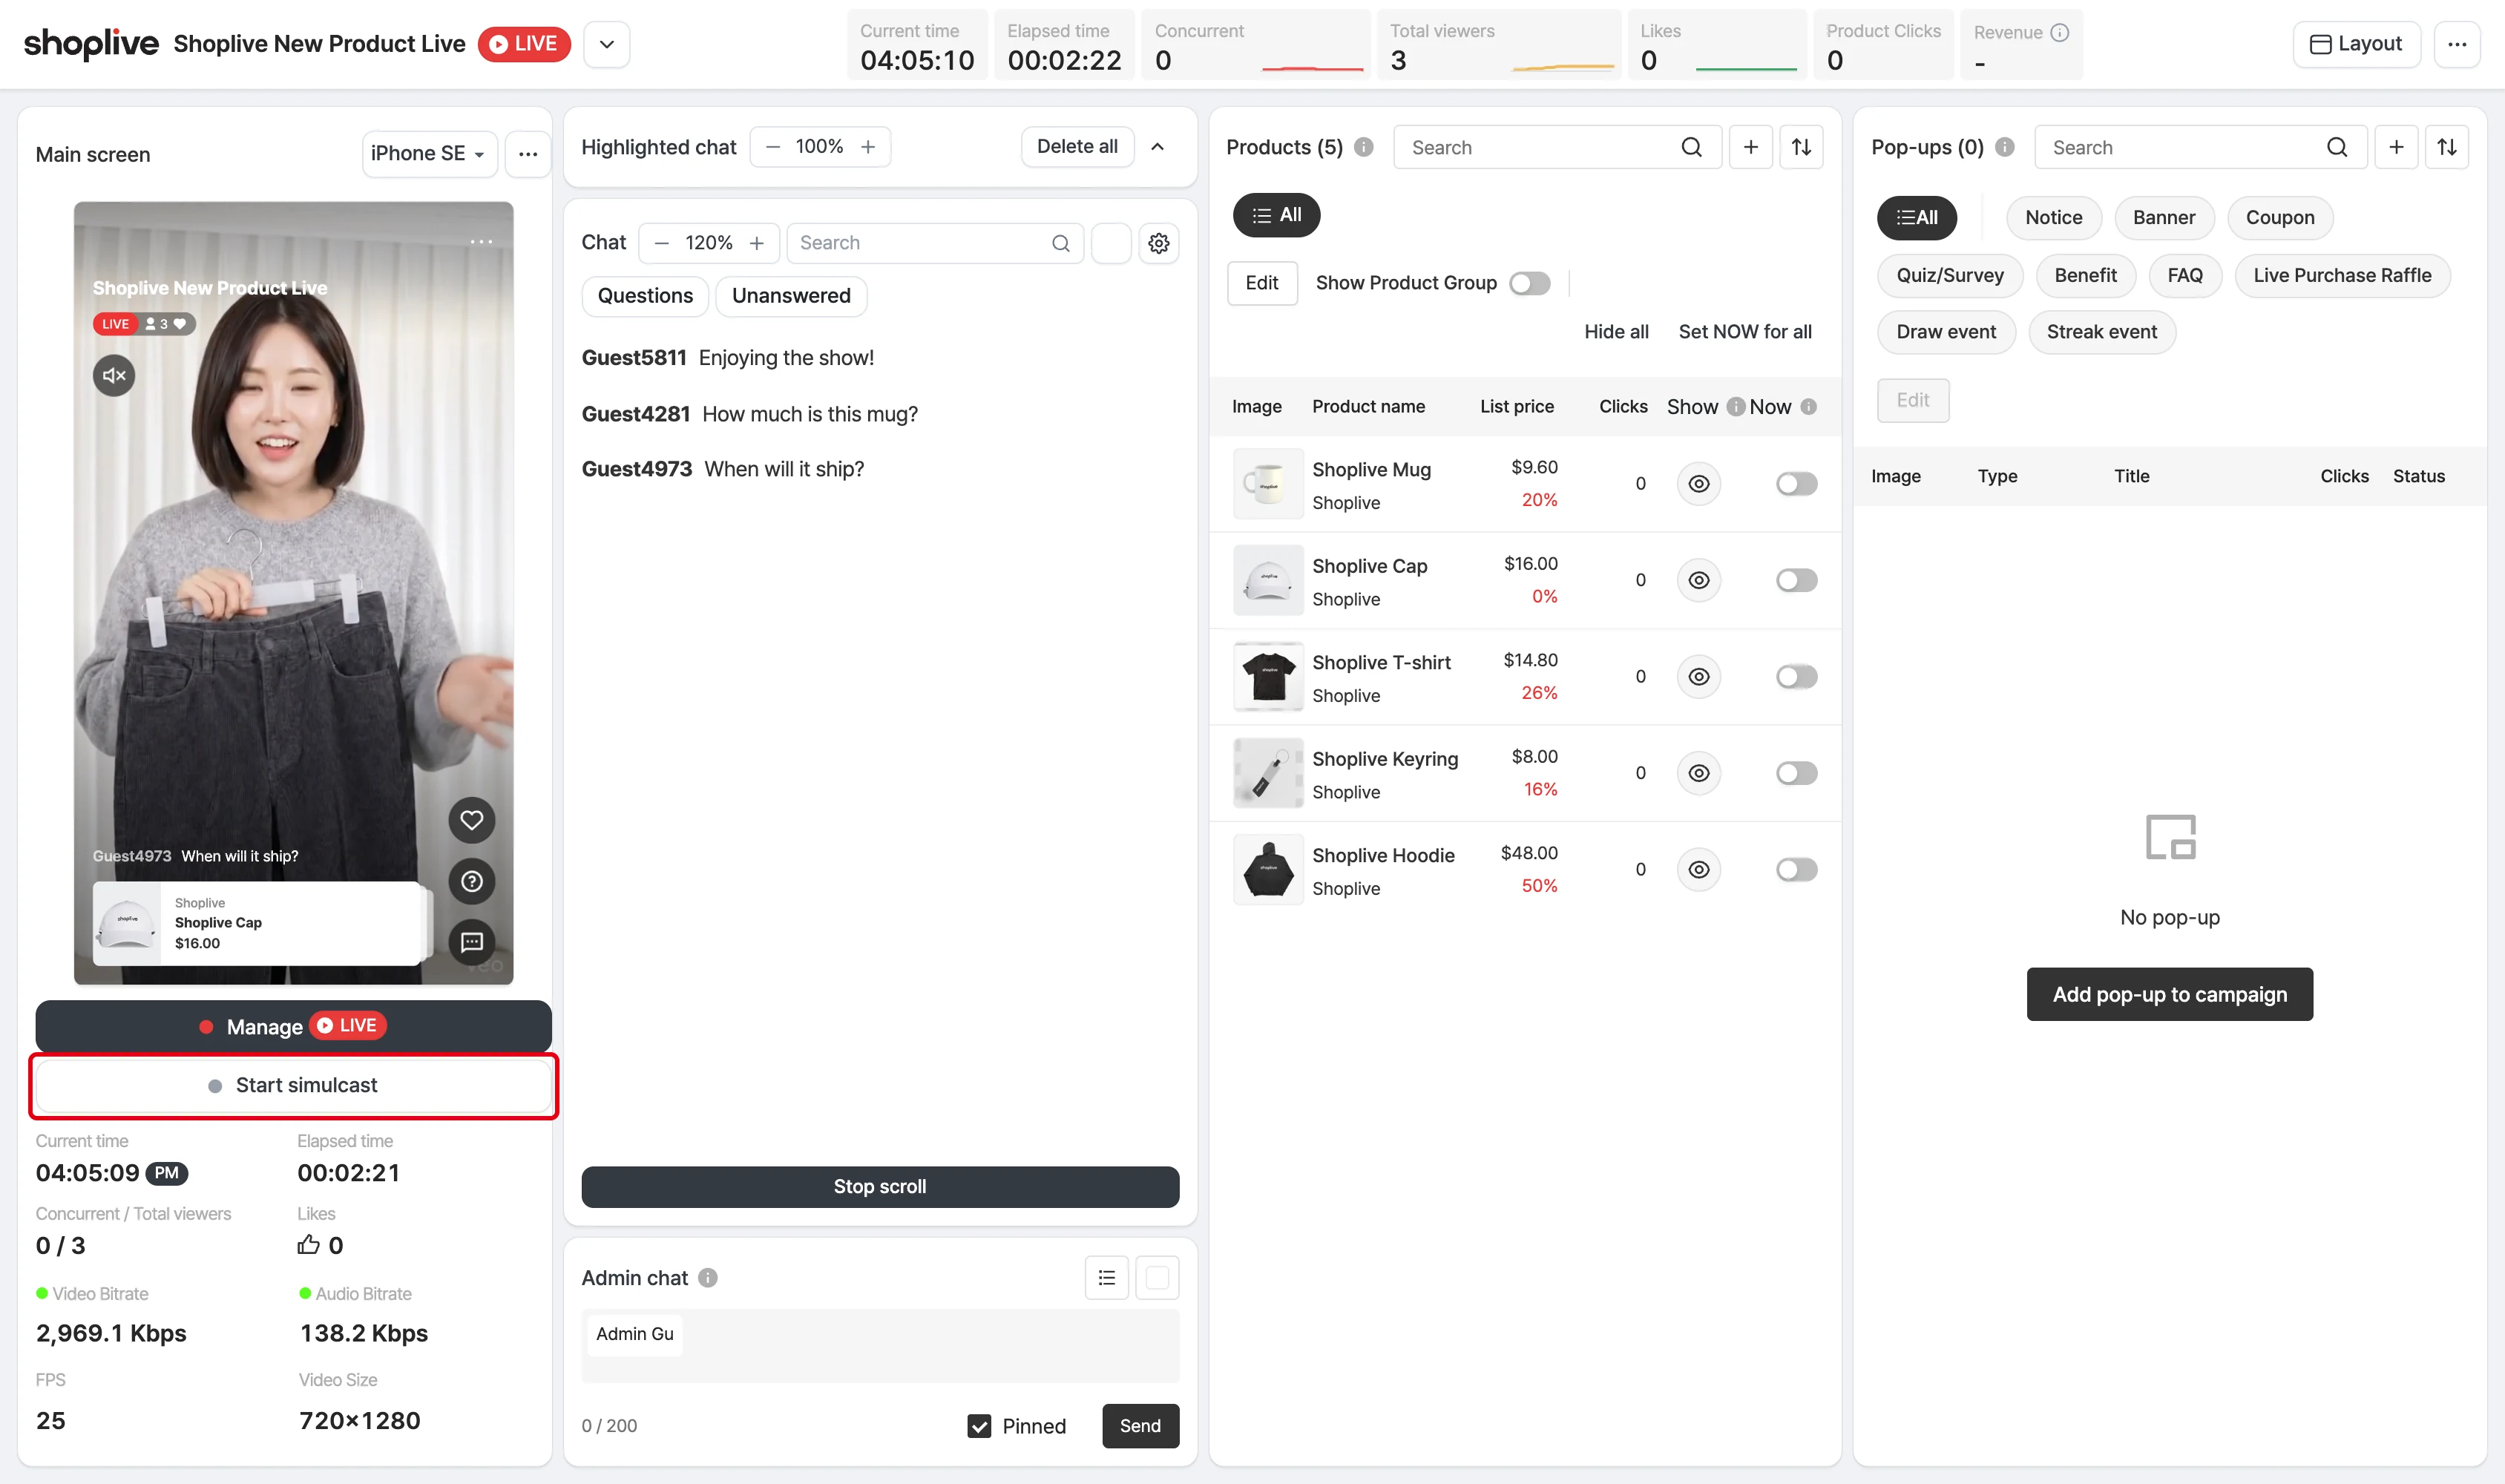Open the top-right more options ellipsis

coord(2457,44)
